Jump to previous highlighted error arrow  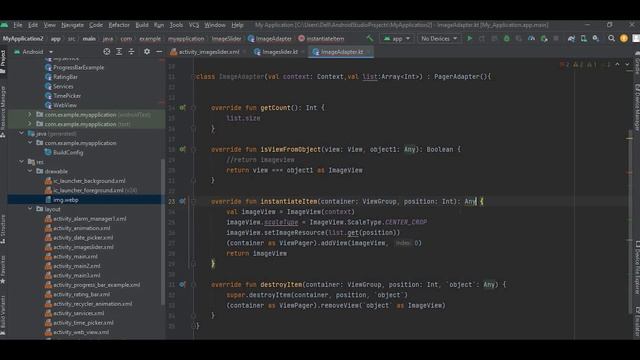tap(618, 64)
